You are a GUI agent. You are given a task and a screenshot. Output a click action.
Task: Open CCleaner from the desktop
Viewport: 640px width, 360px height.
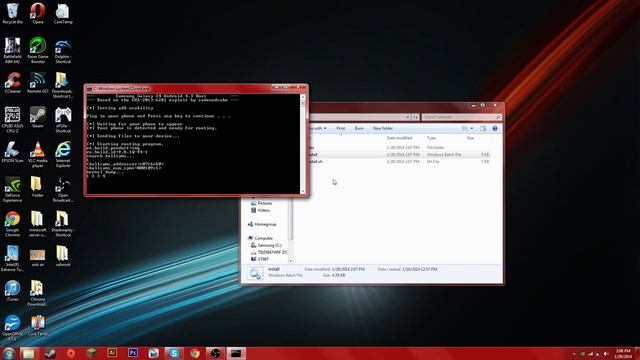[x=12, y=83]
